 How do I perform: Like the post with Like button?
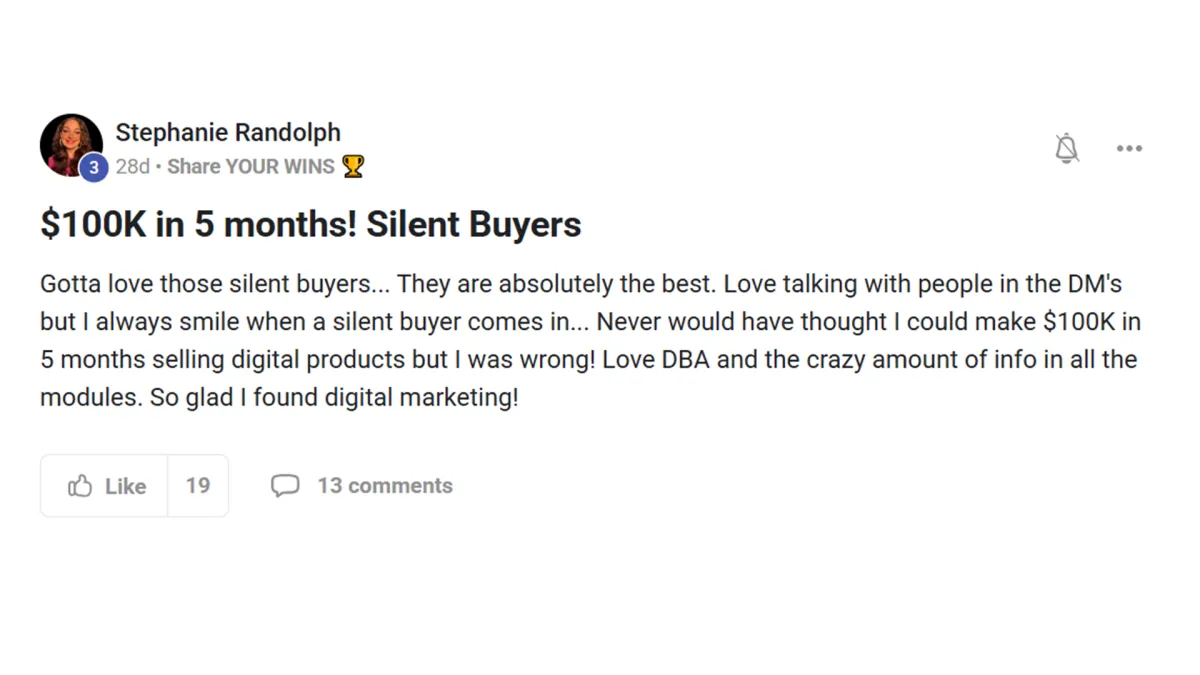click(x=104, y=486)
